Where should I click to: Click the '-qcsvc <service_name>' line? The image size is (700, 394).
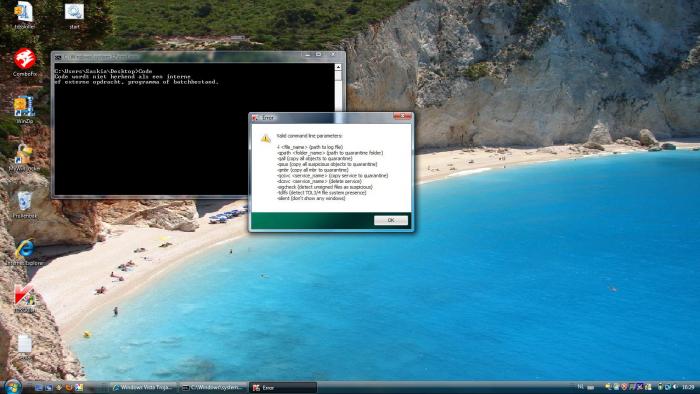coord(333,176)
